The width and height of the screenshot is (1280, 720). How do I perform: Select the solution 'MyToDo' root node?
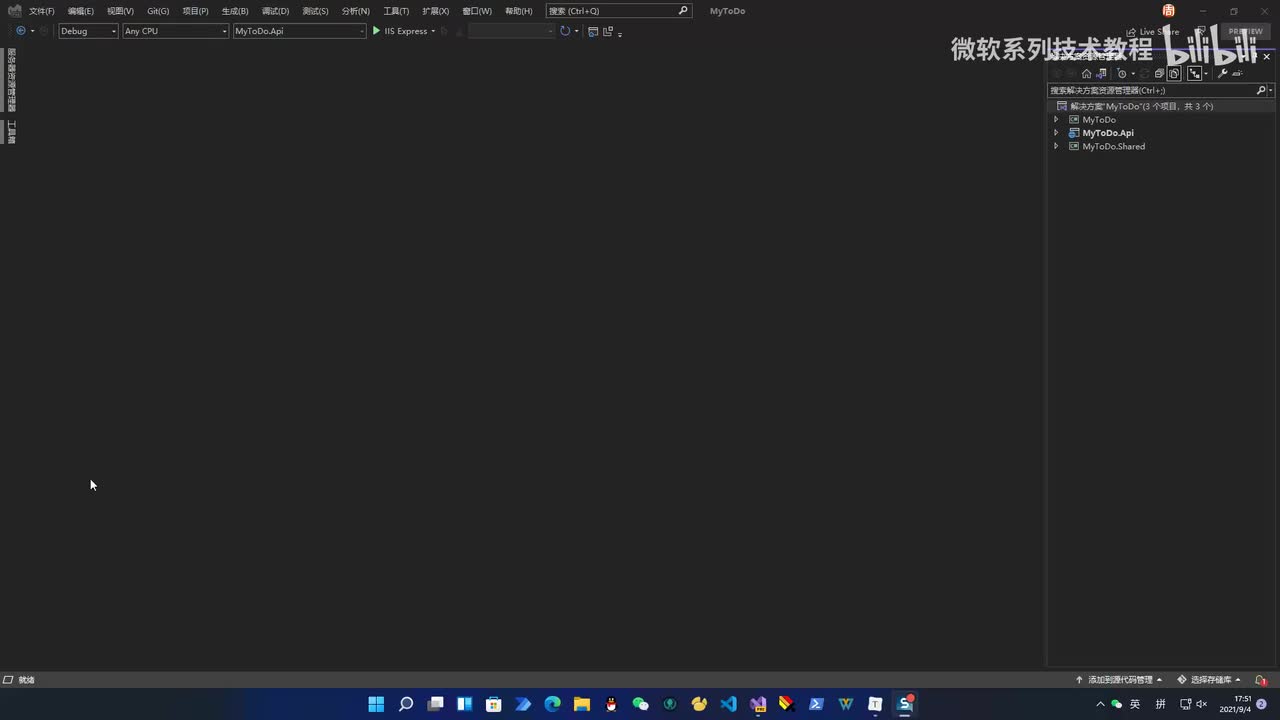click(1141, 106)
